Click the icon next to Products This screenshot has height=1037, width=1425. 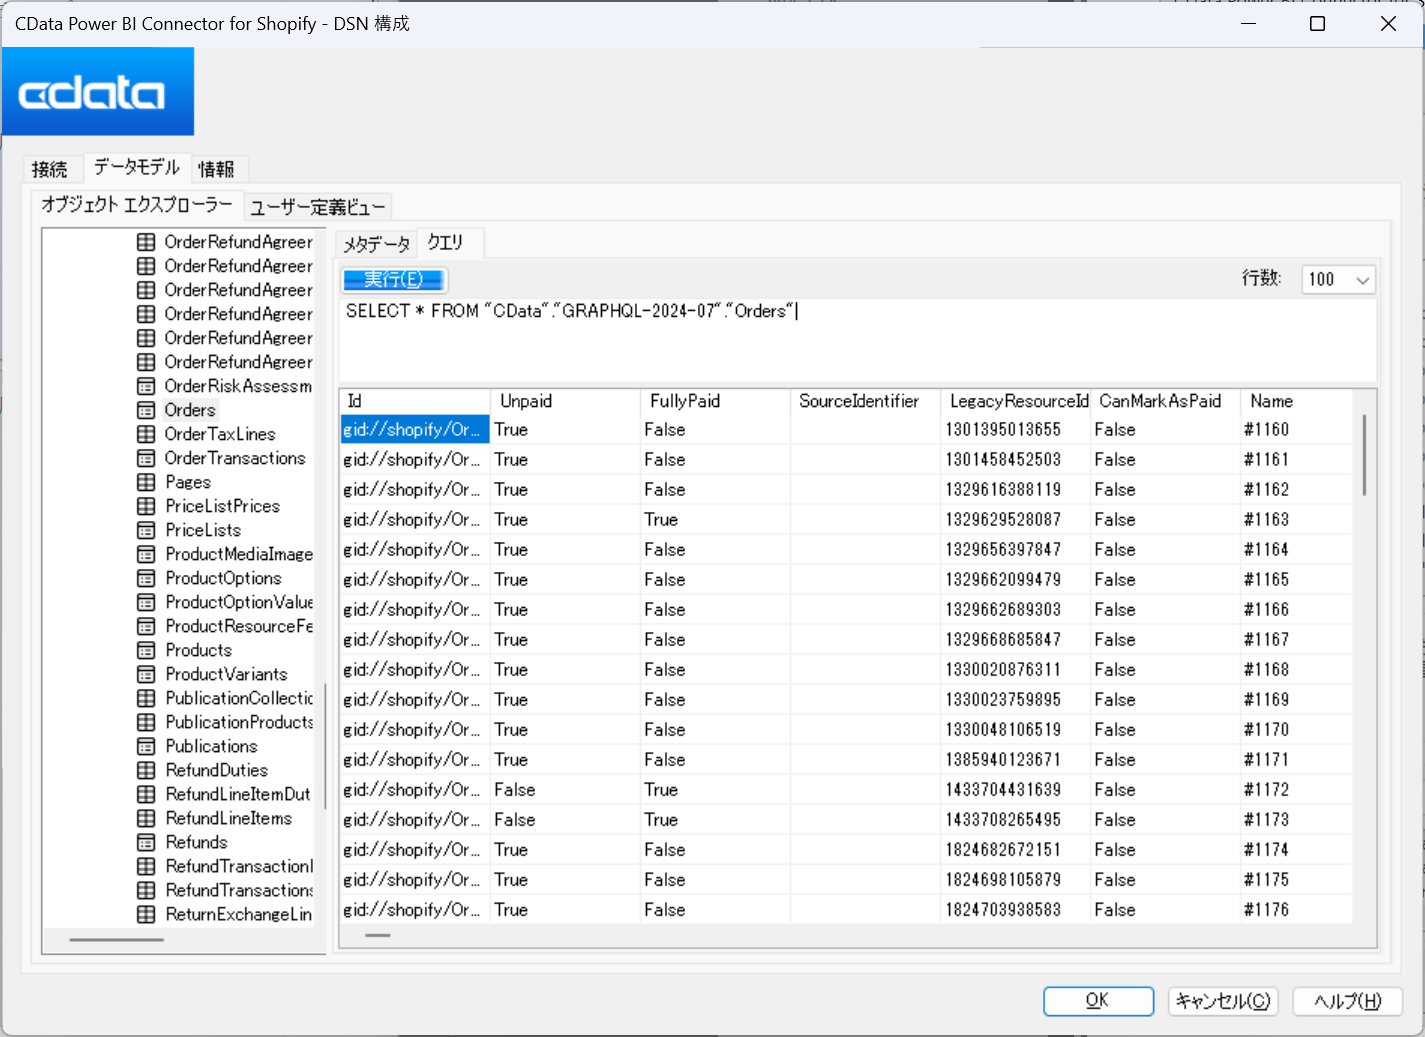pyautogui.click(x=146, y=650)
